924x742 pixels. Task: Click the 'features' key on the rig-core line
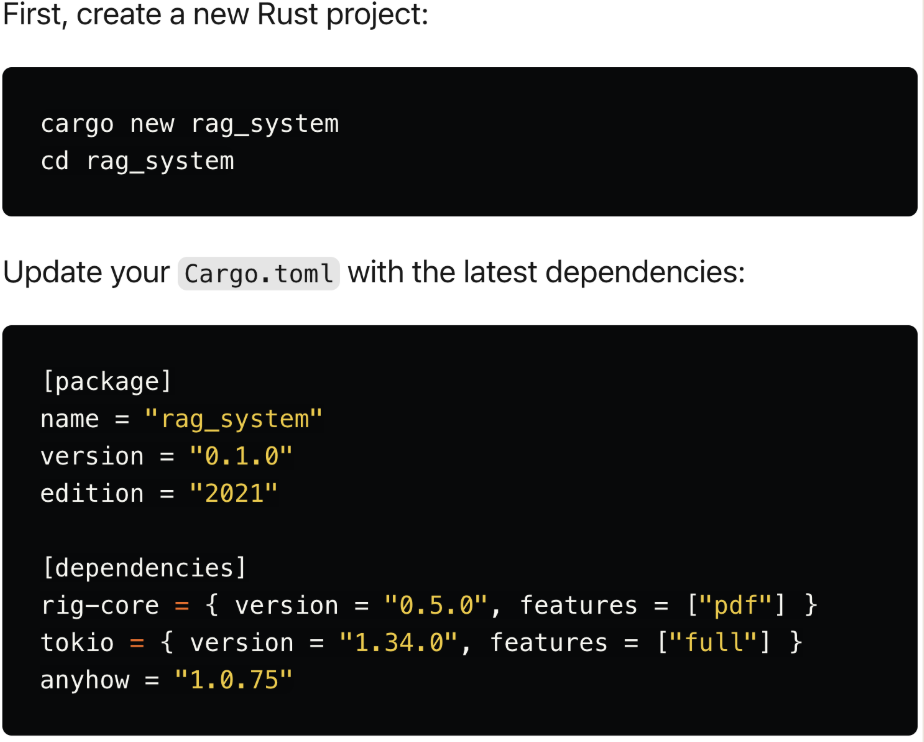[x=578, y=606]
